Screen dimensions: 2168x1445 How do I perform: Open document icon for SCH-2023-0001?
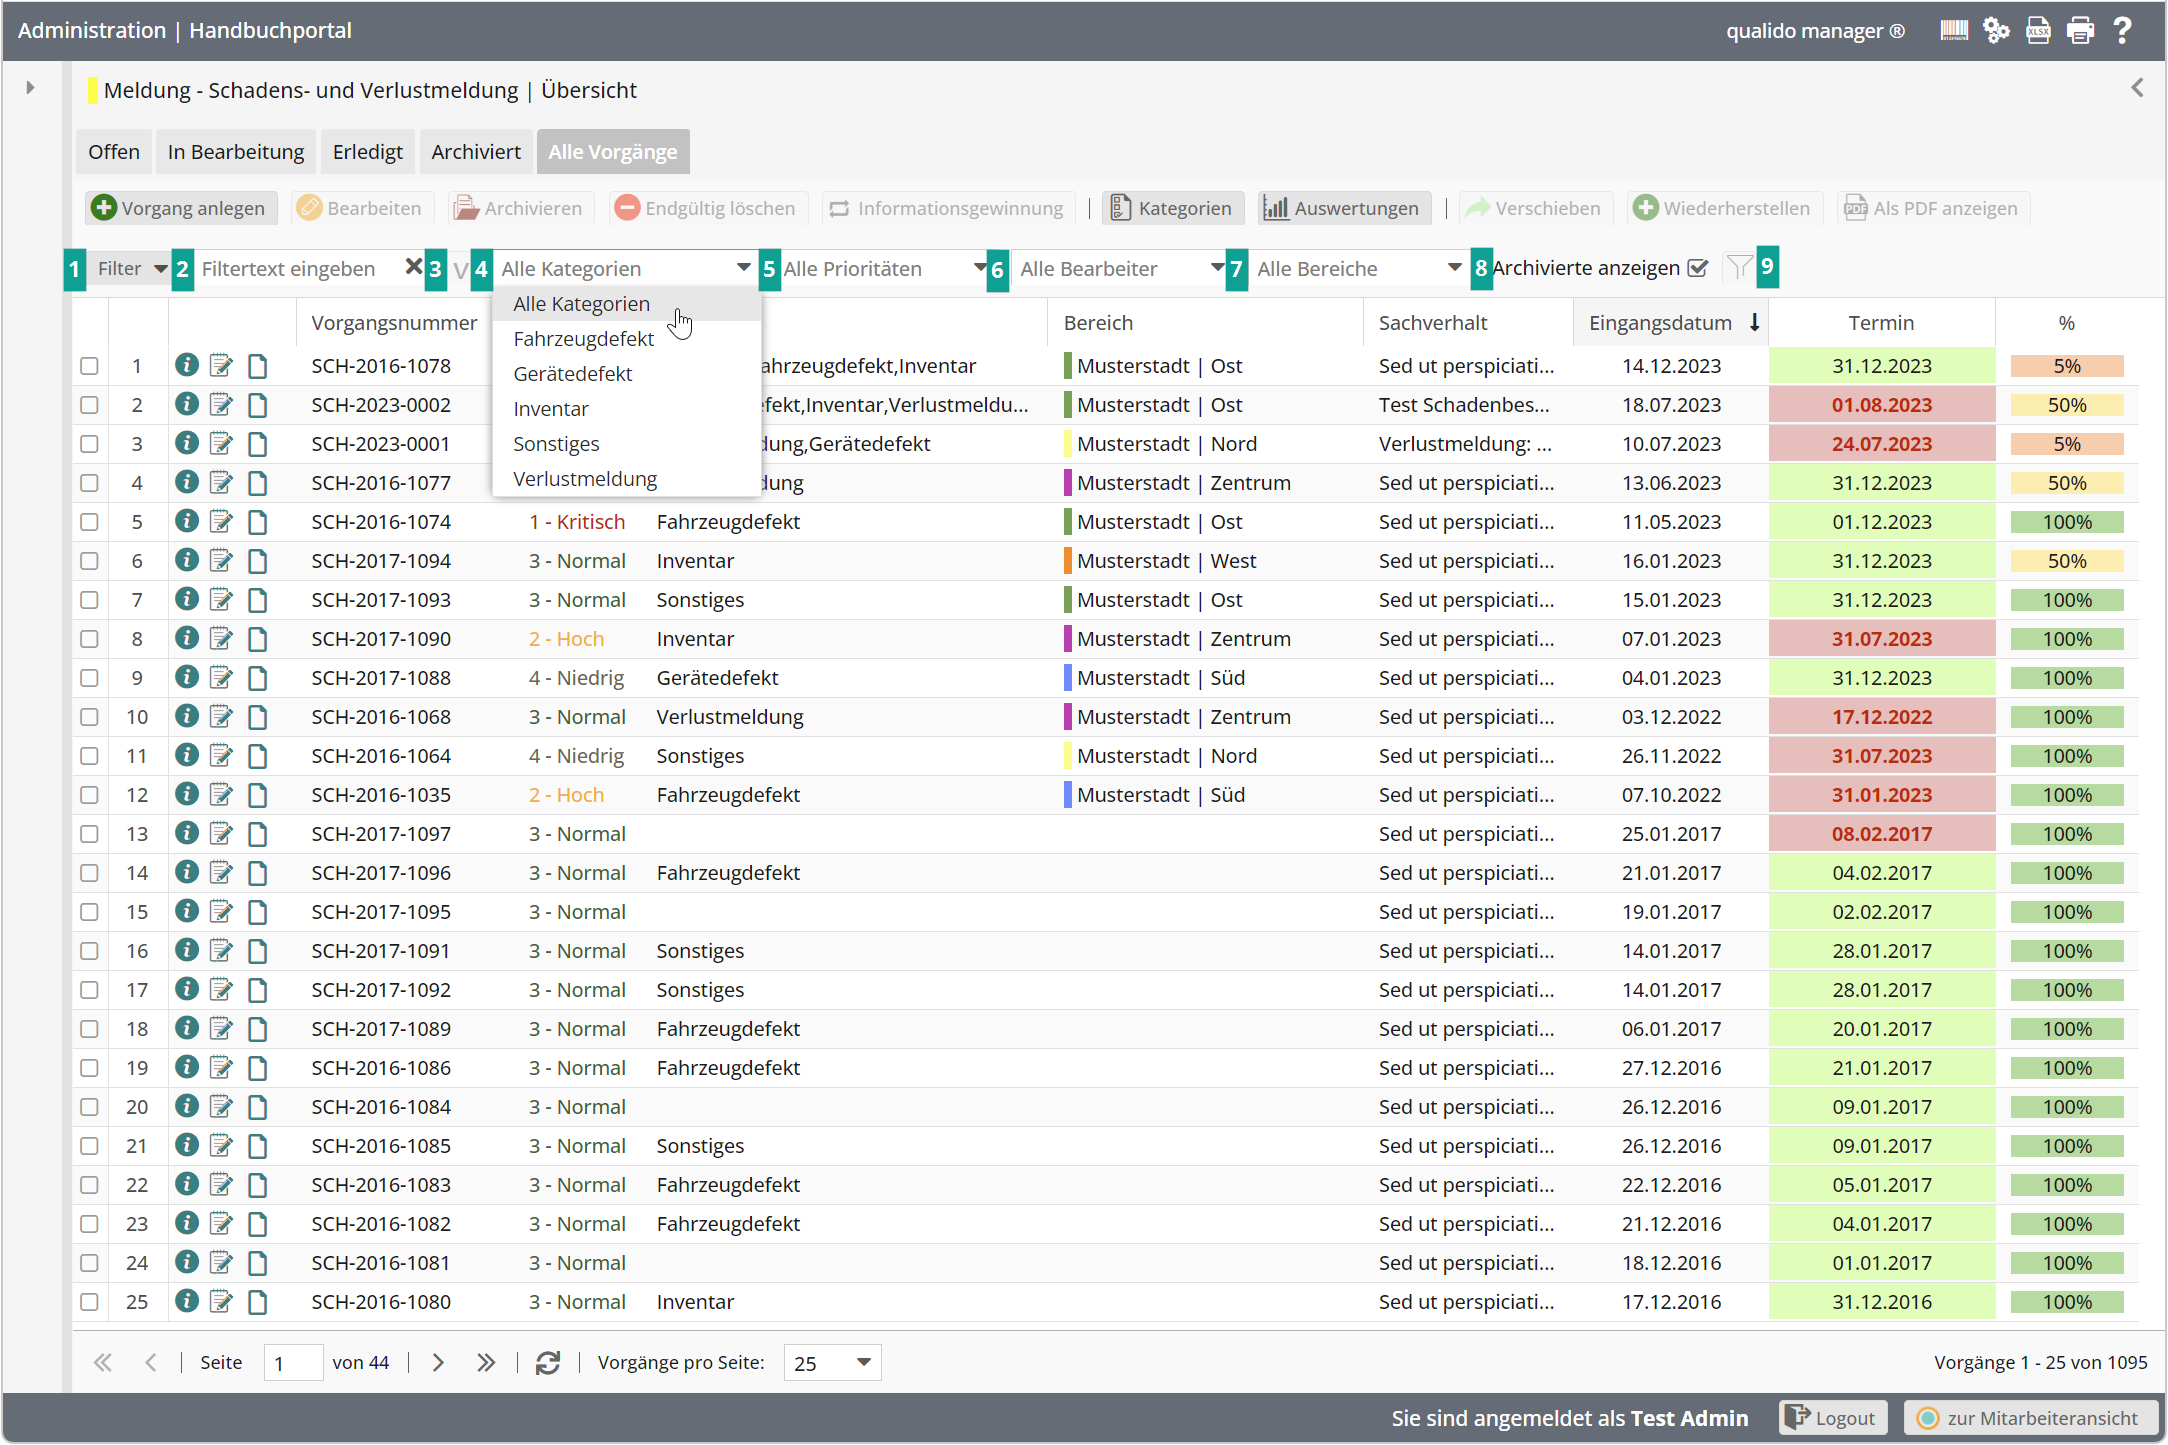click(257, 444)
